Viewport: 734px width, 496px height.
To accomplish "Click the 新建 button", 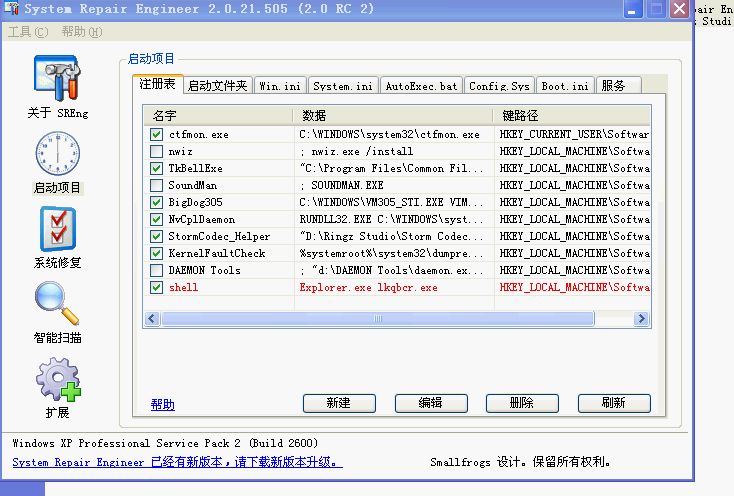I will [x=339, y=403].
